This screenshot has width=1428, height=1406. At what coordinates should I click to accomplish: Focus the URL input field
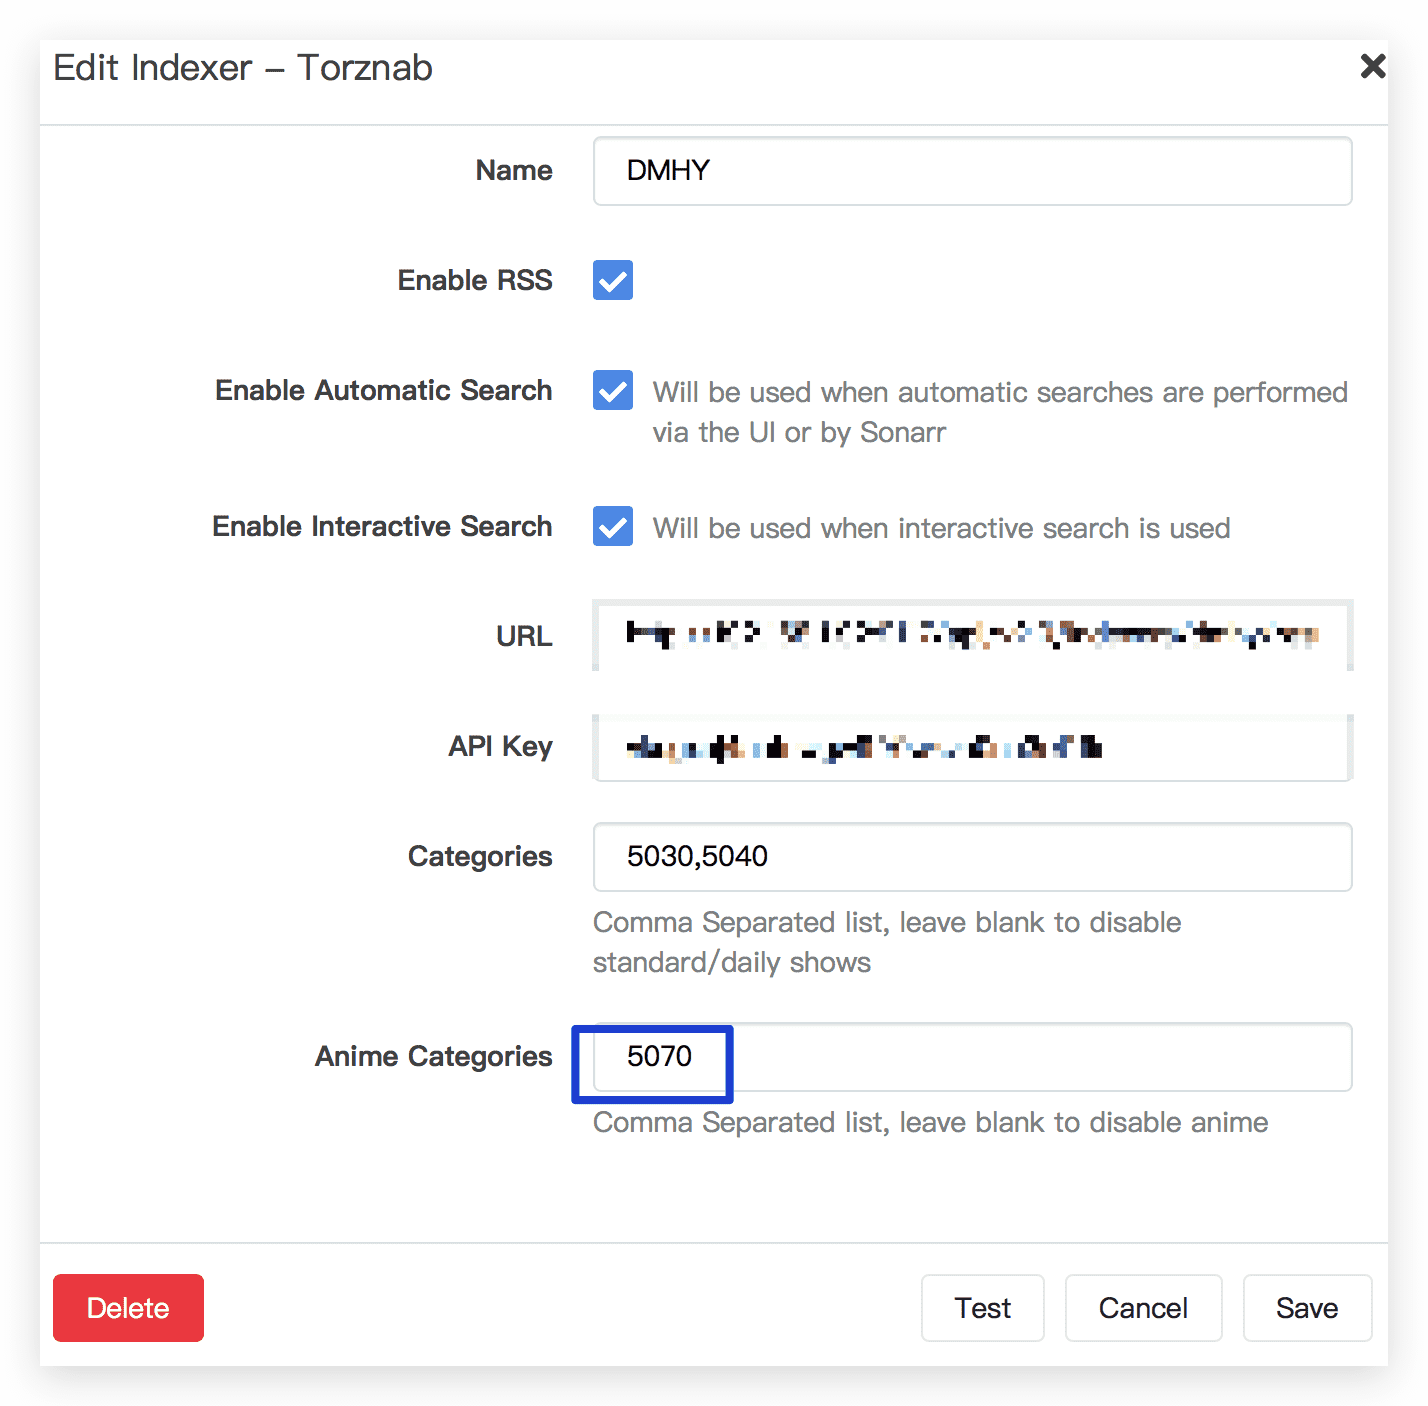pyautogui.click(x=972, y=635)
